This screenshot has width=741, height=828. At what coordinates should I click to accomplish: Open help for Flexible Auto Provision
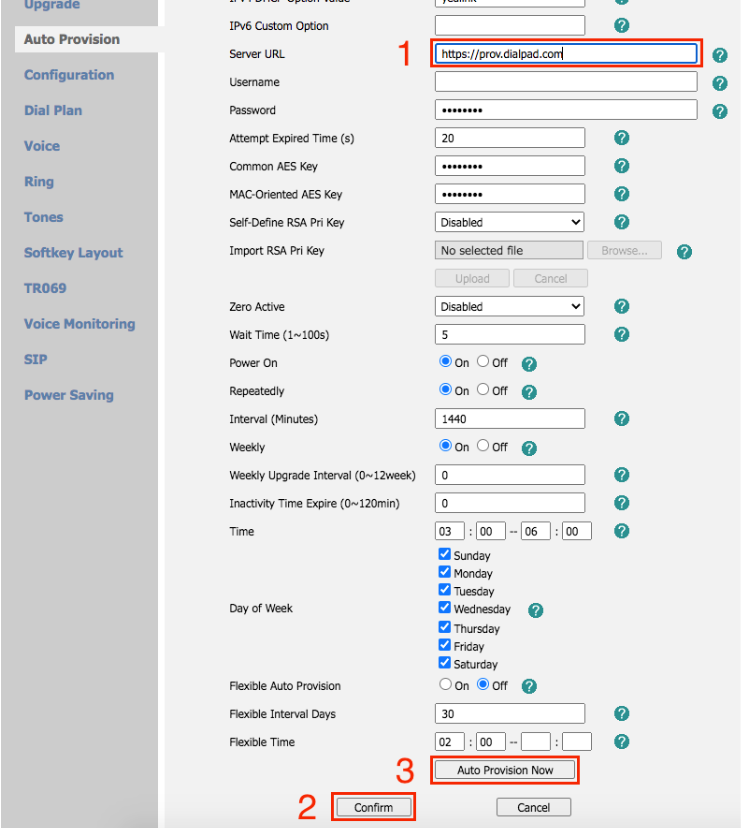[529, 686]
